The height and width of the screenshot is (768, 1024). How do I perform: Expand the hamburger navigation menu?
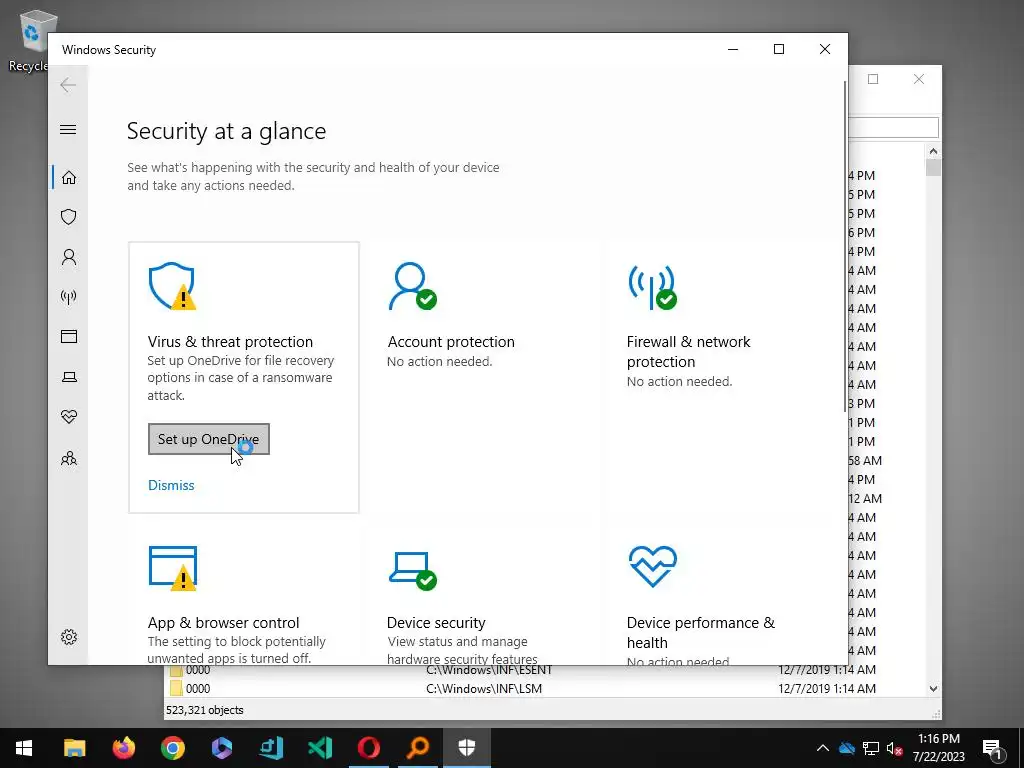click(x=68, y=129)
